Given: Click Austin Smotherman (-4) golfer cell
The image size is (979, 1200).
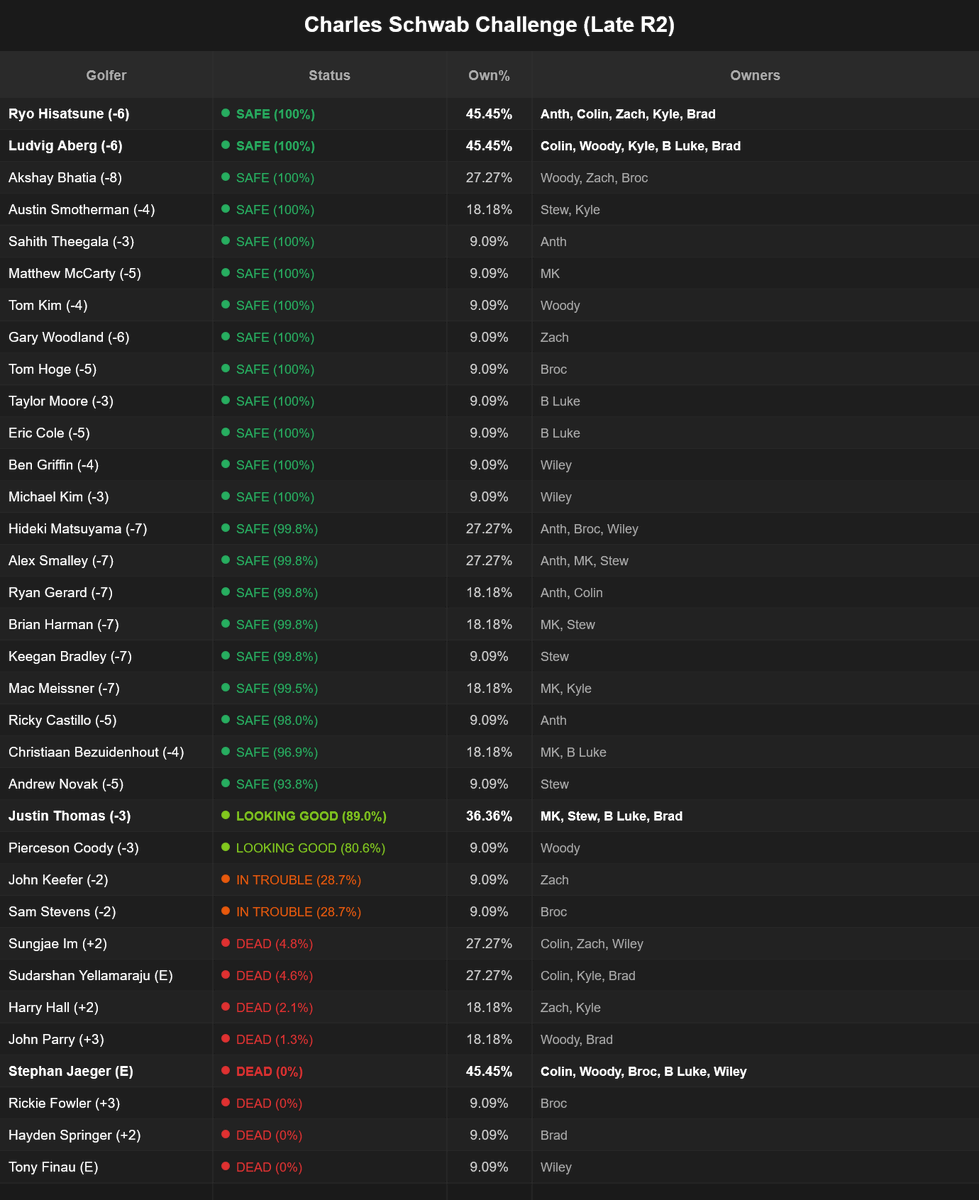Looking at the screenshot, I should tap(106, 210).
